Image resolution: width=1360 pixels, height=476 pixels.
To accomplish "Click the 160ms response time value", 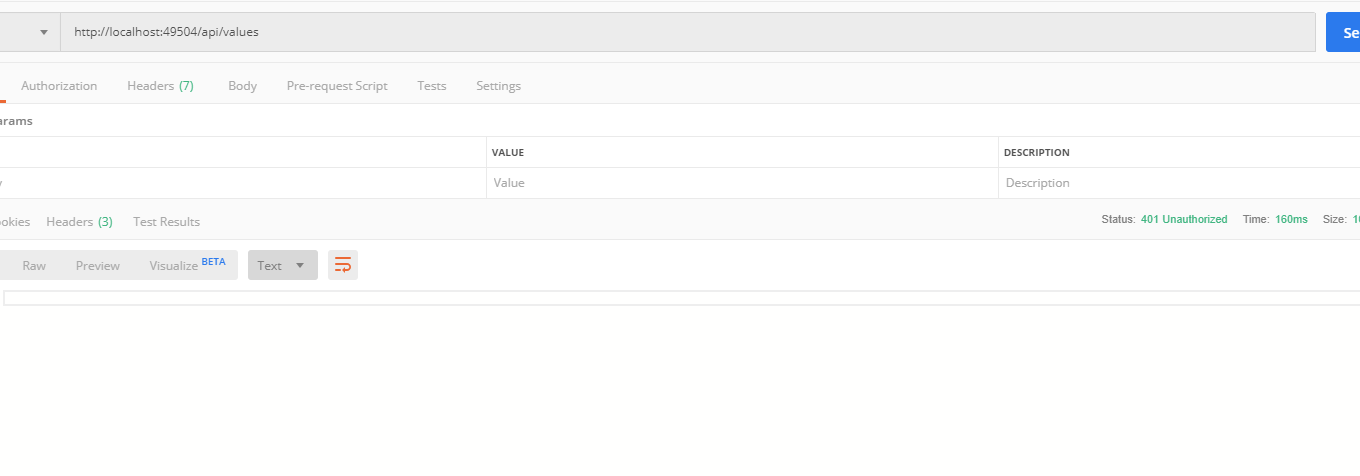I will (1291, 219).
